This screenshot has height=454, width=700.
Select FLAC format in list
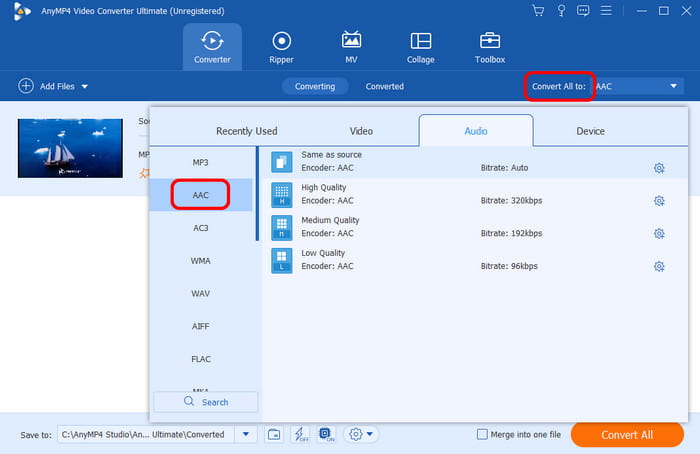click(x=200, y=359)
